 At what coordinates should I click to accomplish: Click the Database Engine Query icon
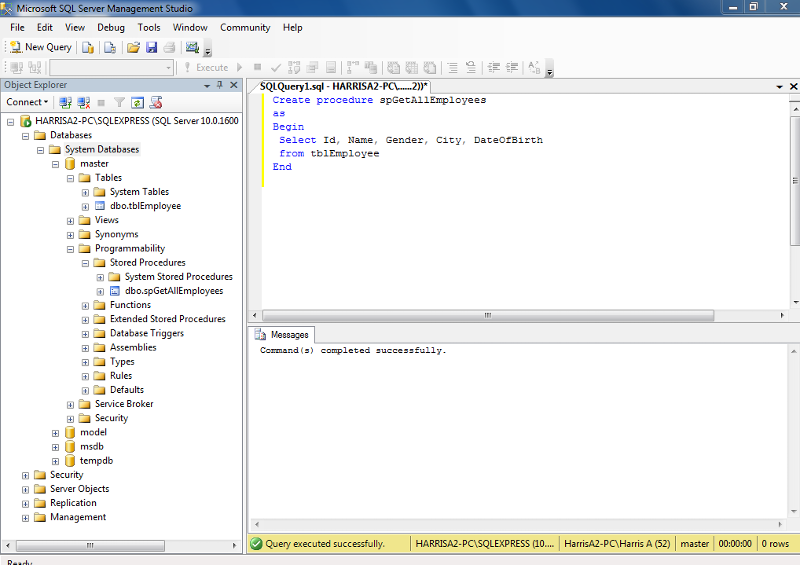click(x=88, y=47)
